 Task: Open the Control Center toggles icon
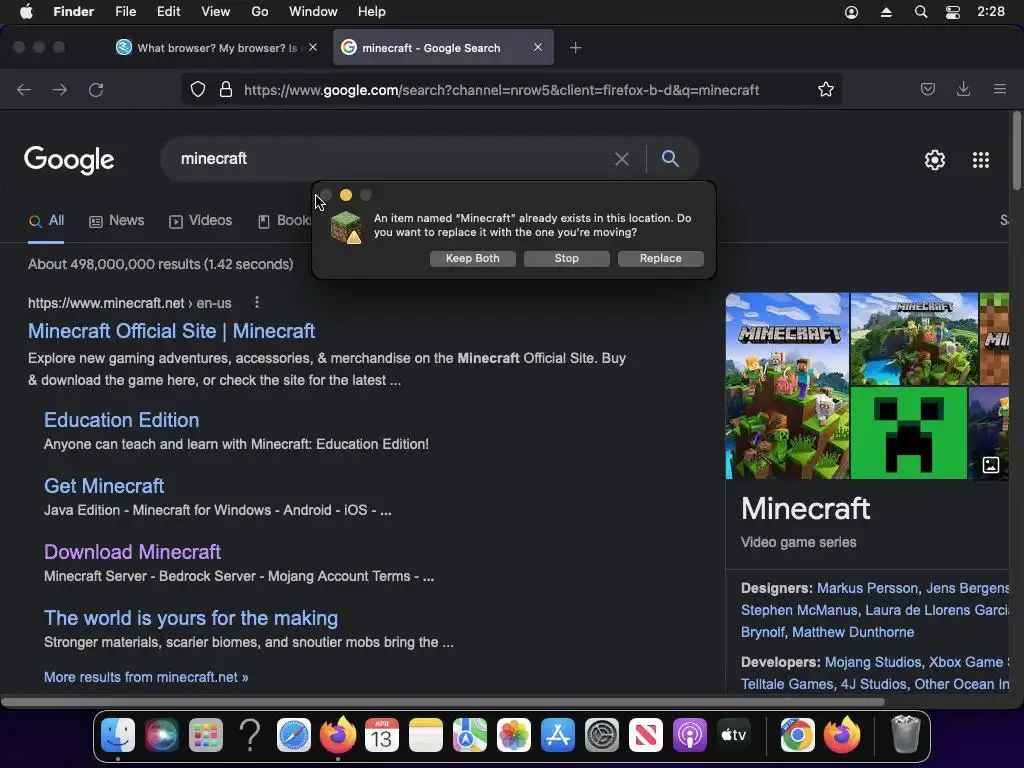(x=953, y=12)
